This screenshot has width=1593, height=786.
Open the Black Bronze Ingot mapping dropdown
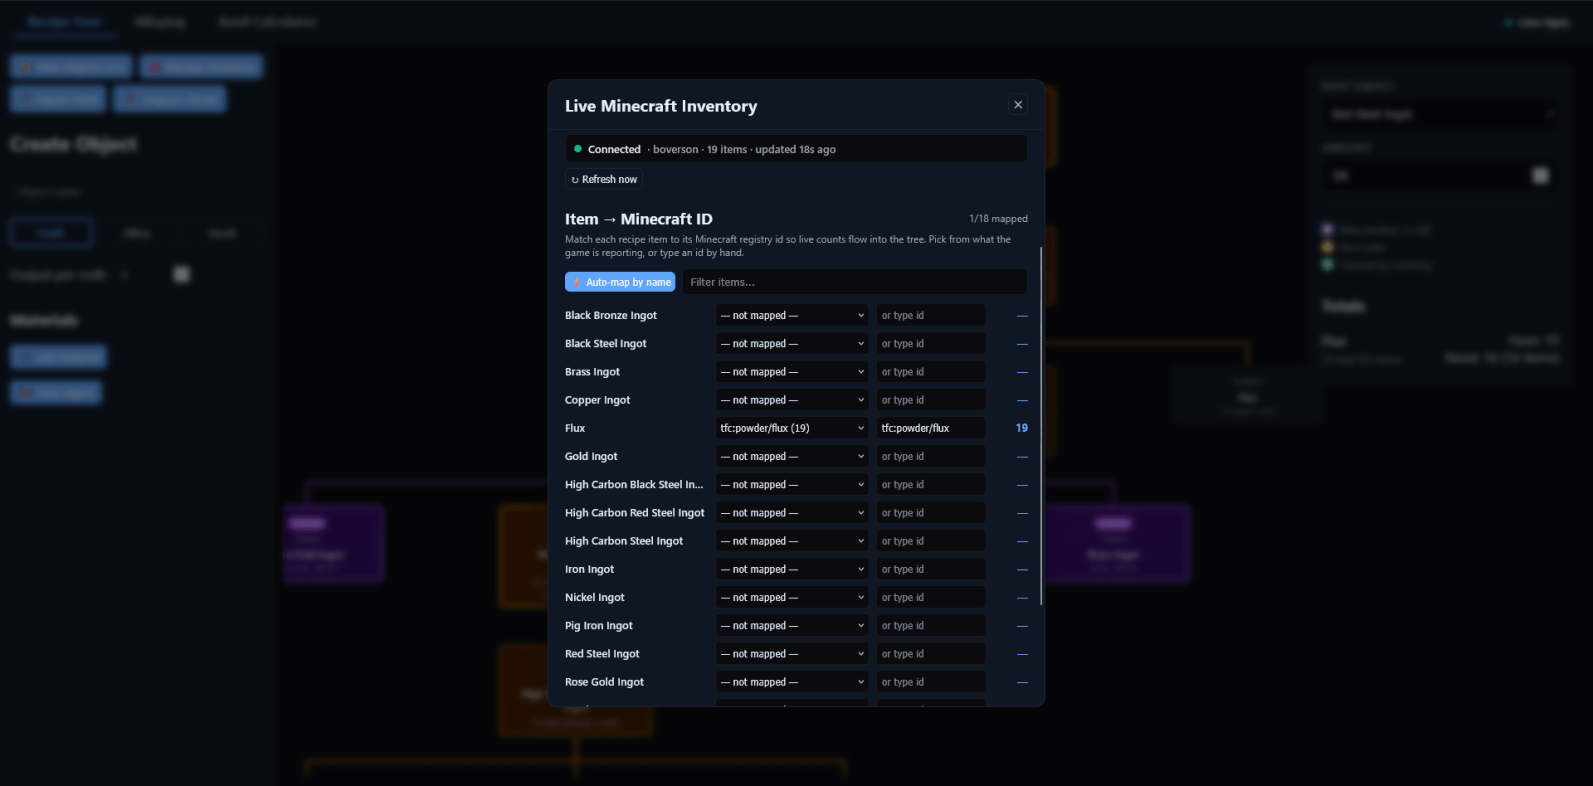pyautogui.click(x=792, y=316)
